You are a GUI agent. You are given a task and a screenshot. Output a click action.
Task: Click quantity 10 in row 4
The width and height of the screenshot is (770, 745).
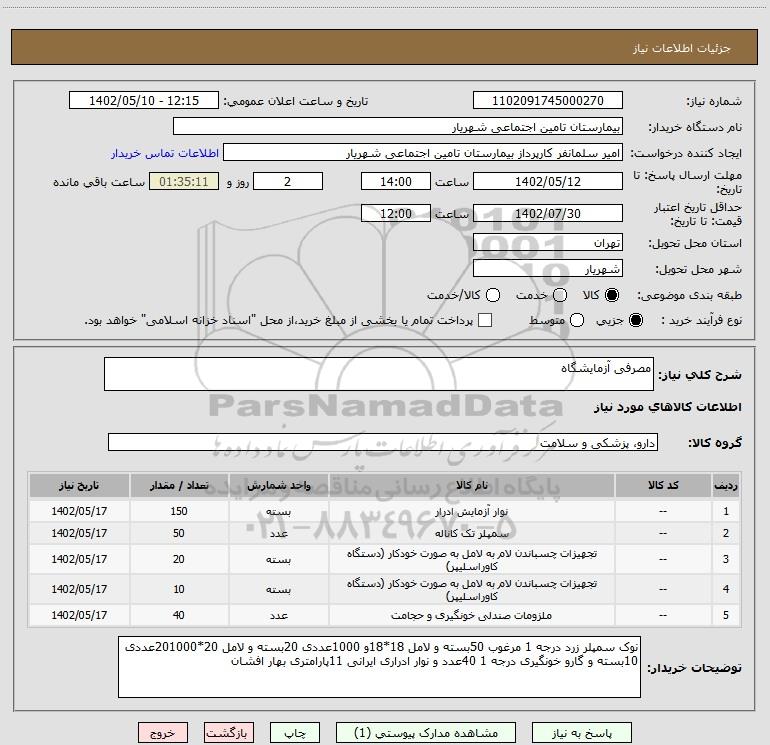179,589
